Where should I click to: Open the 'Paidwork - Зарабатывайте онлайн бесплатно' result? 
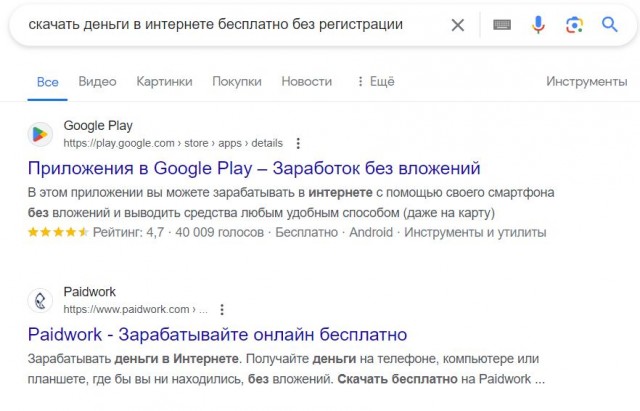[x=217, y=335]
